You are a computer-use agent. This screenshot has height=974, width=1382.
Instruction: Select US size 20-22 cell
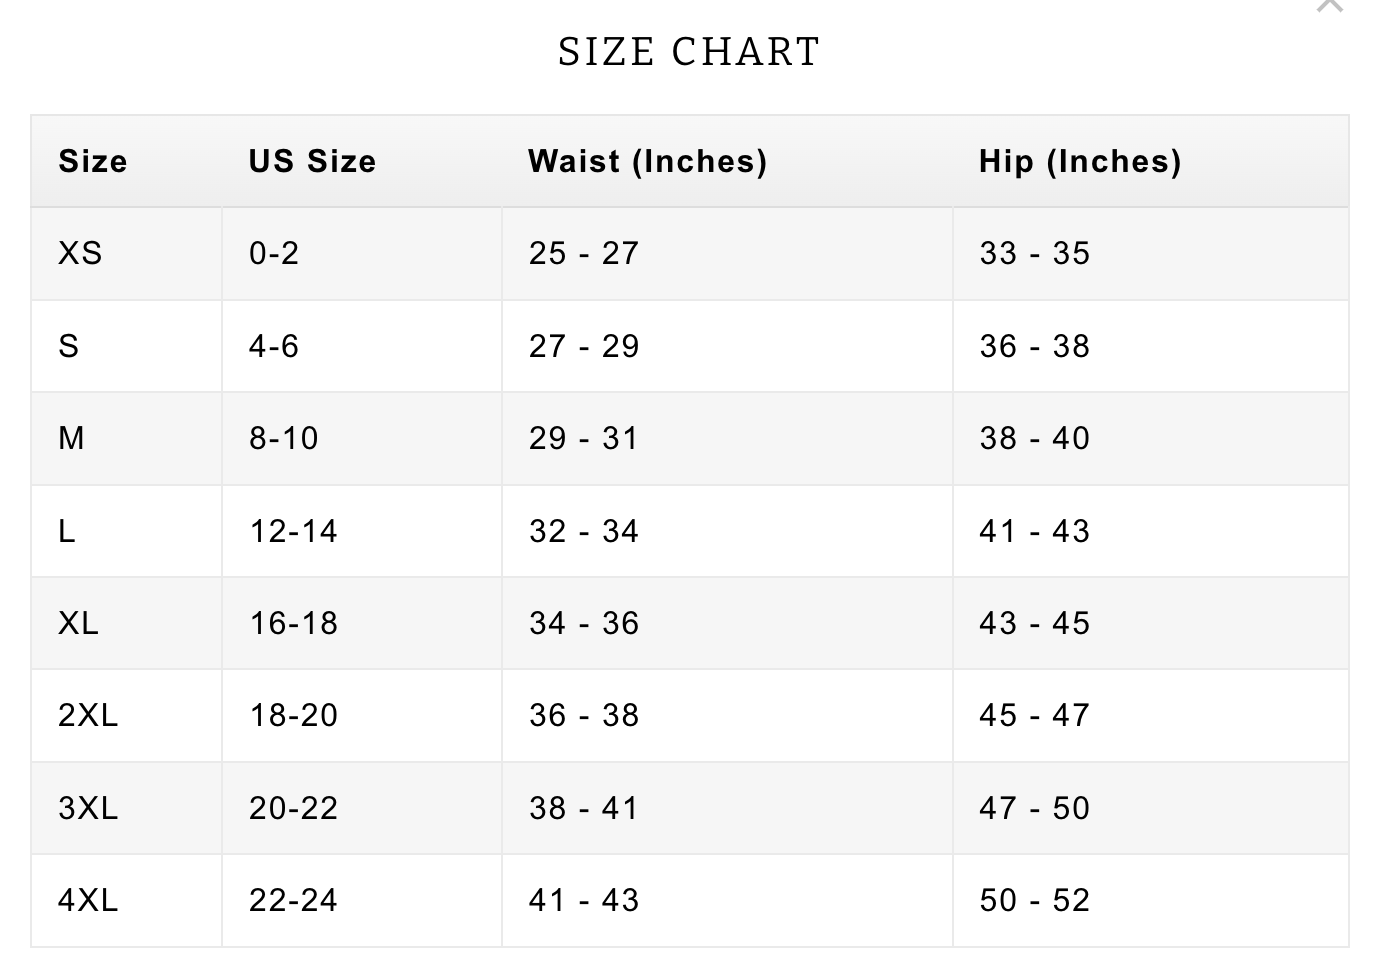click(293, 808)
